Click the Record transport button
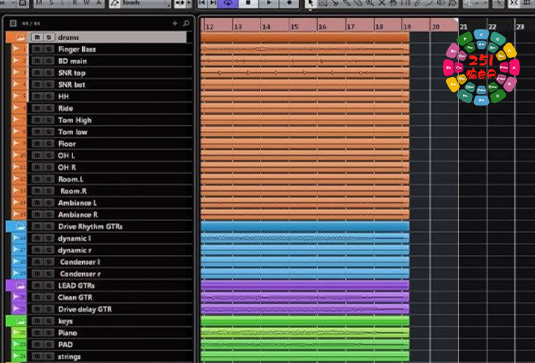 pos(289,3)
